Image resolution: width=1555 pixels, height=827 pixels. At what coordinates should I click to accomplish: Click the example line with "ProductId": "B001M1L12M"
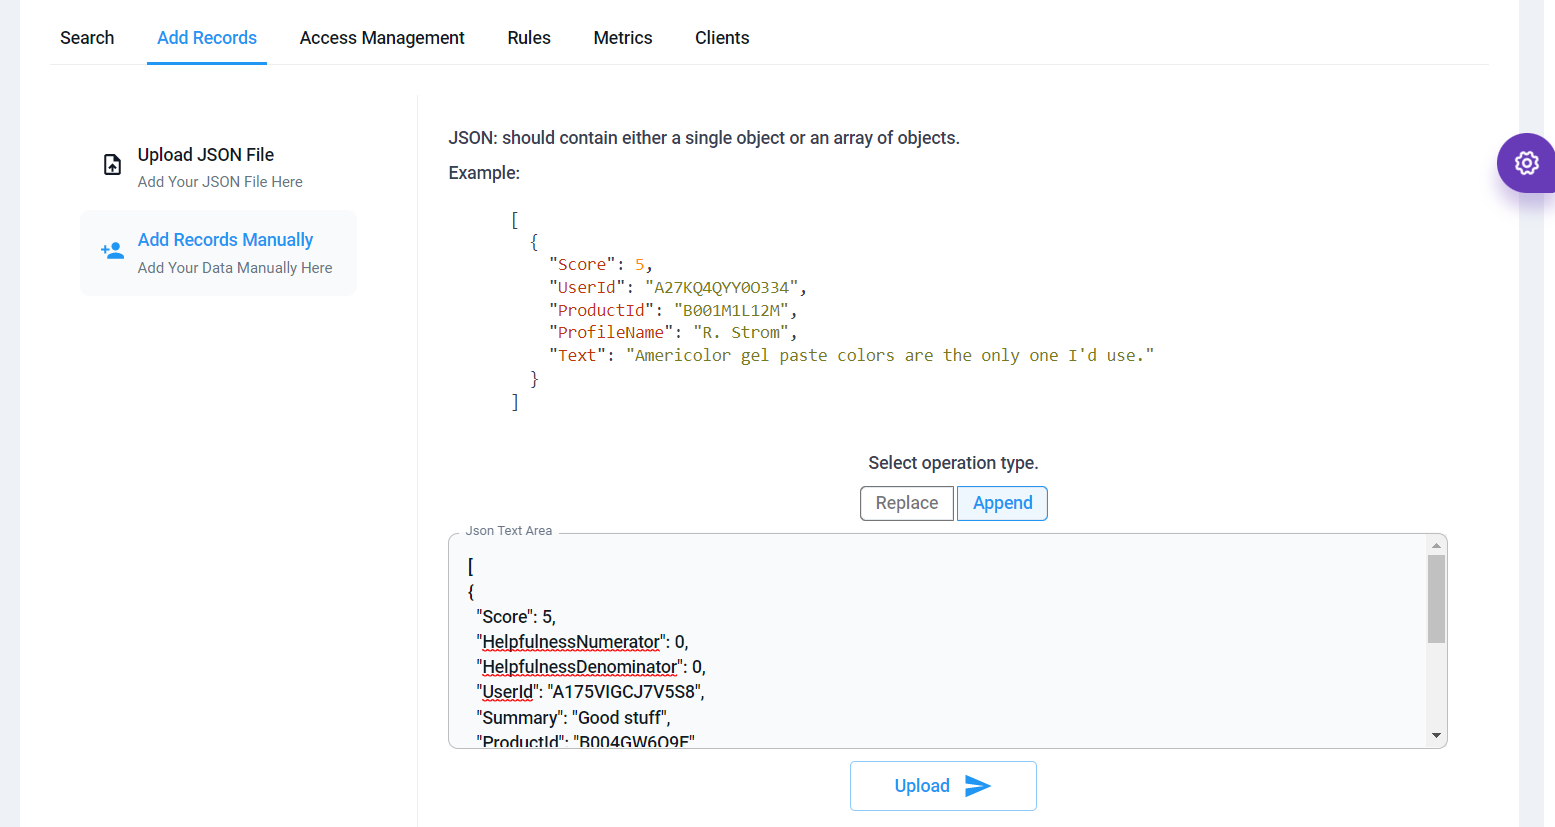673,310
